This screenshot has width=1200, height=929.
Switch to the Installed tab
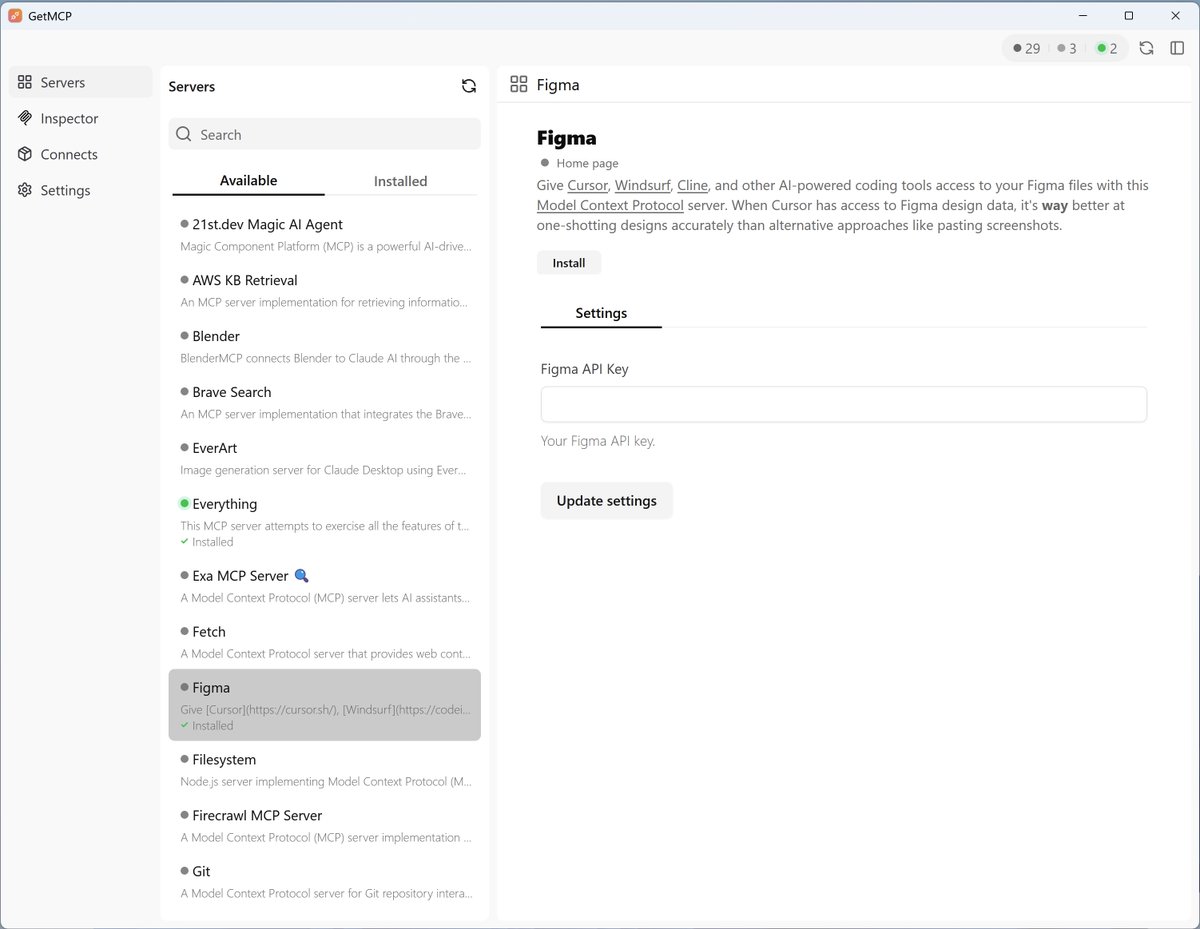pyautogui.click(x=401, y=181)
